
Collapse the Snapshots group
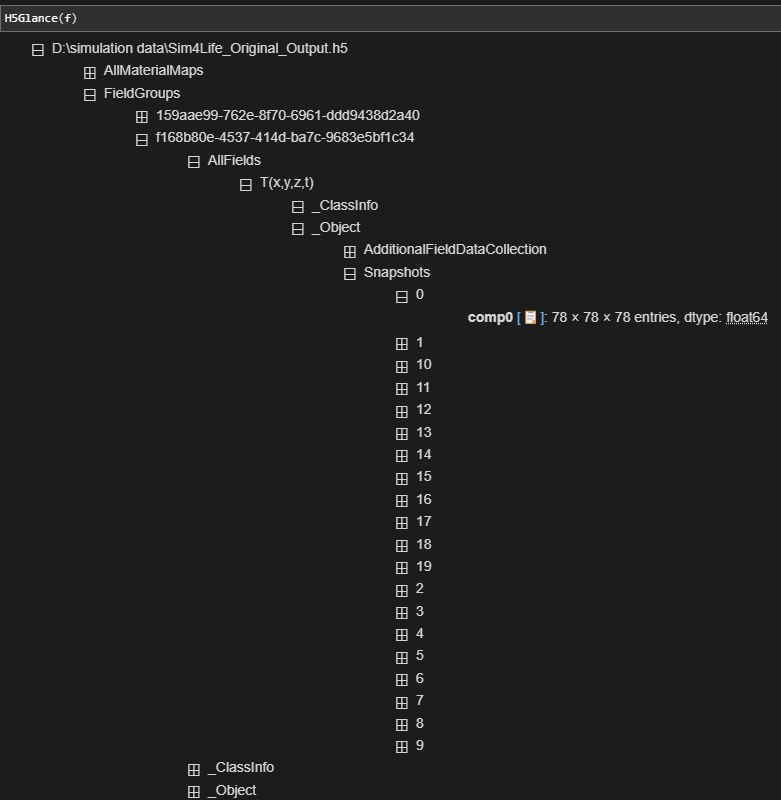pos(350,273)
